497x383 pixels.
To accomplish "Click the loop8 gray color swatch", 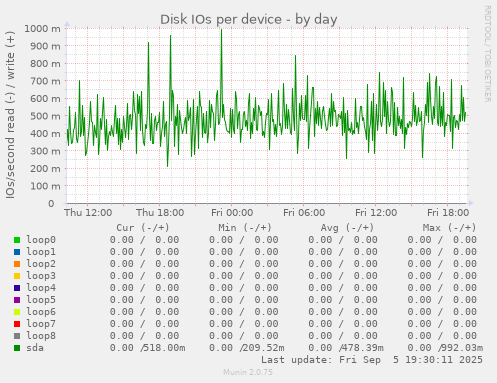I will click(x=17, y=336).
